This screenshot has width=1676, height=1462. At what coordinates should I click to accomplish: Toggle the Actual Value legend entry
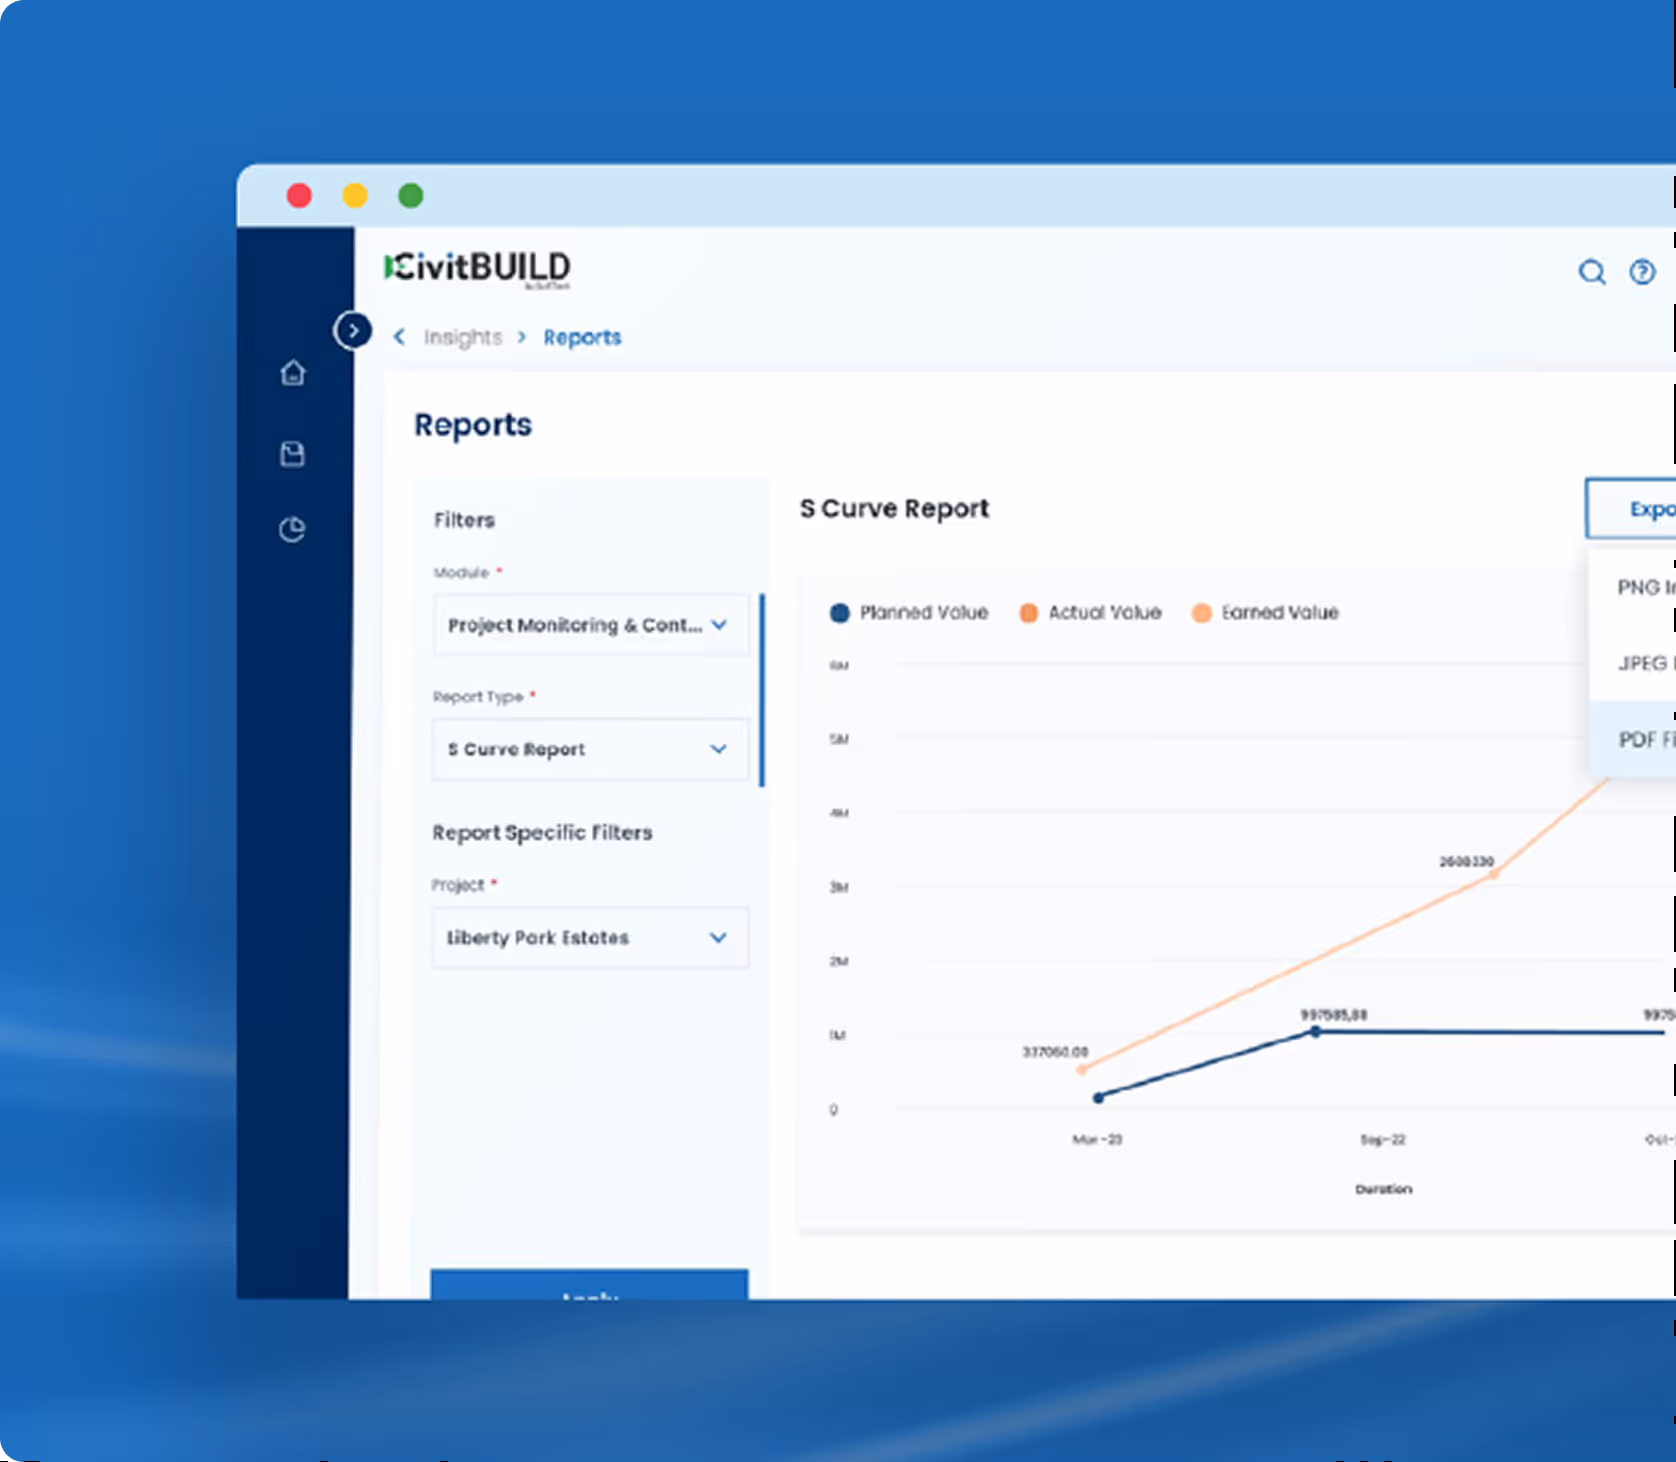click(x=1090, y=612)
